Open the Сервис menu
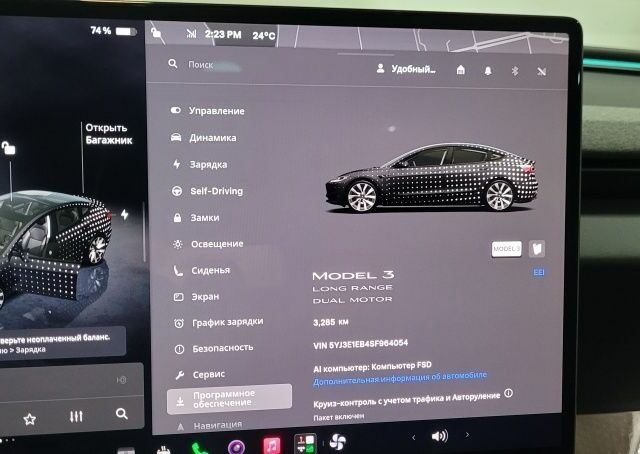This screenshot has width=640, height=454. pos(200,374)
